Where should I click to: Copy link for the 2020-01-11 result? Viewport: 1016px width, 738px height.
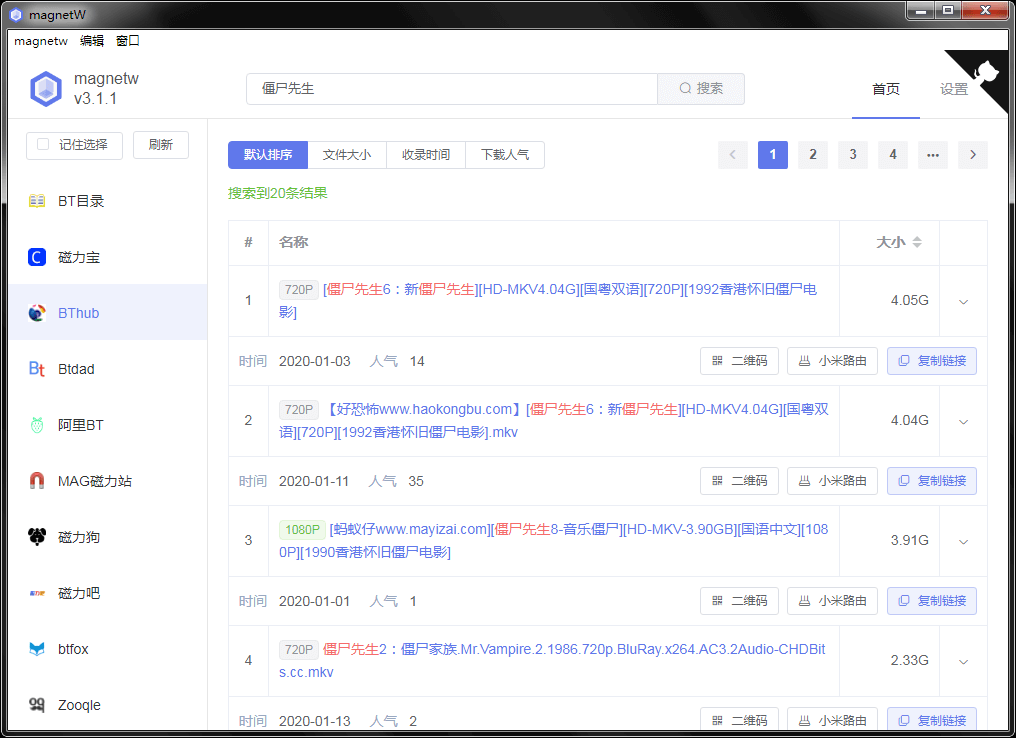(x=932, y=481)
